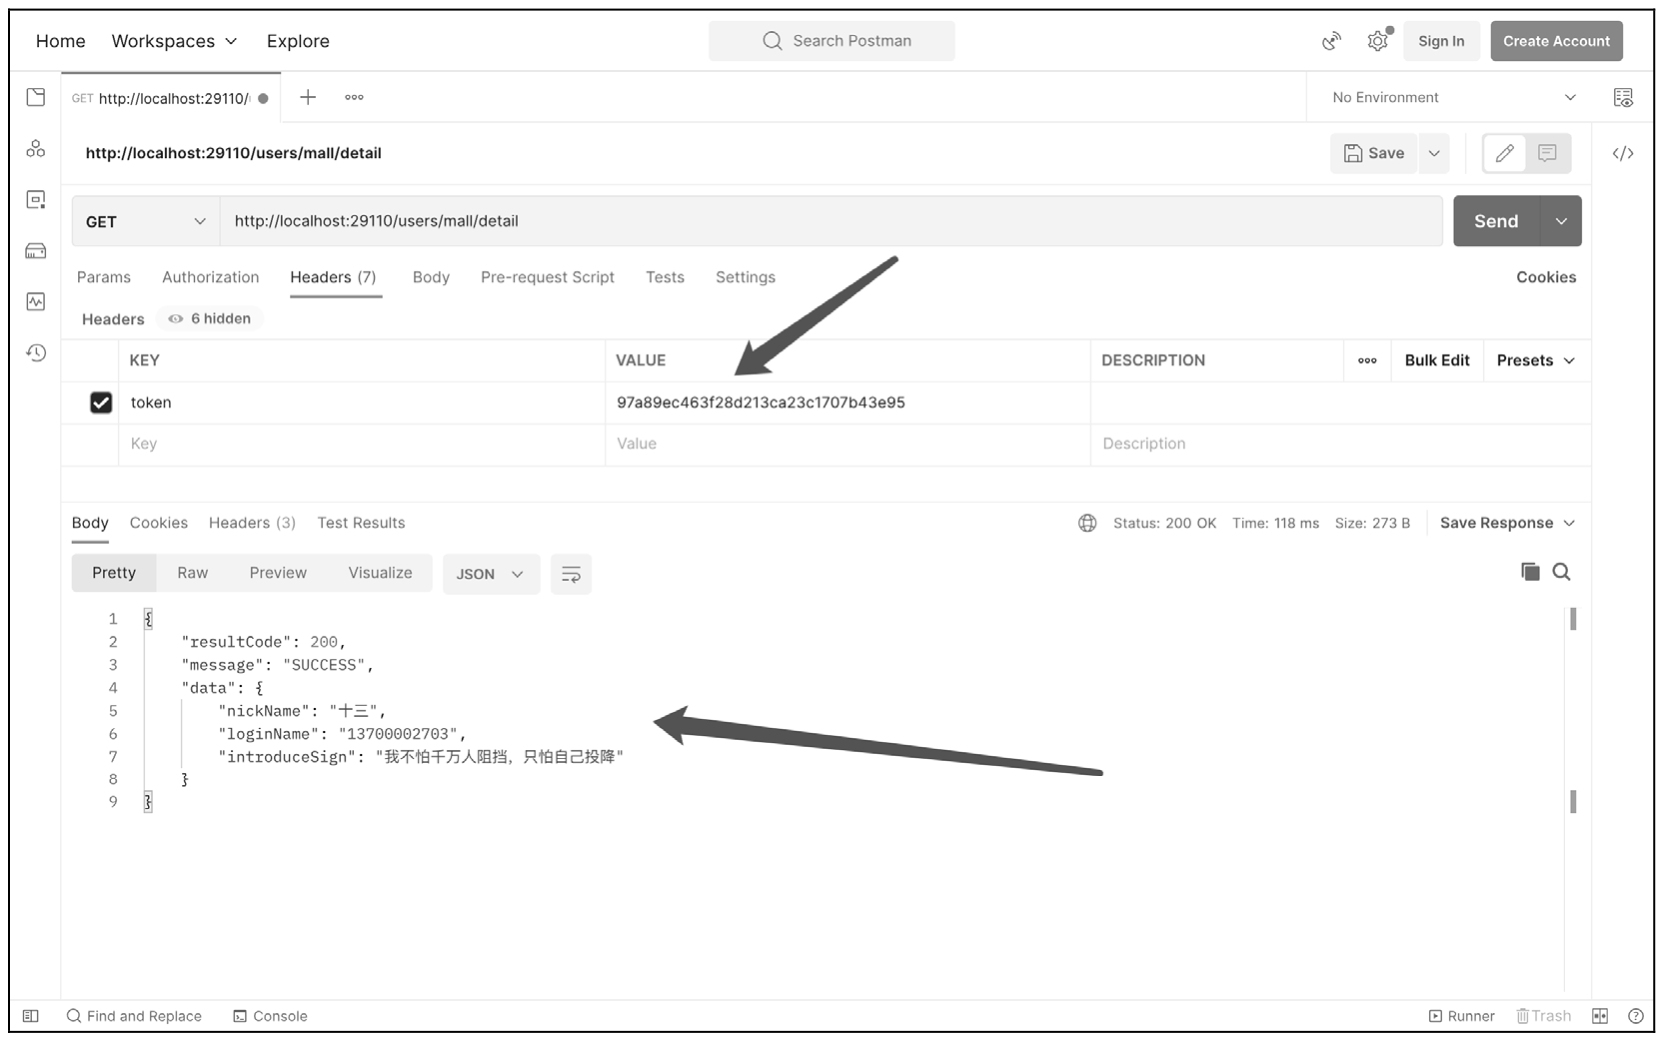Image resolution: width=1664 pixels, height=1041 pixels.
Task: Switch two-pane layout icon
Action: (x=1600, y=1016)
